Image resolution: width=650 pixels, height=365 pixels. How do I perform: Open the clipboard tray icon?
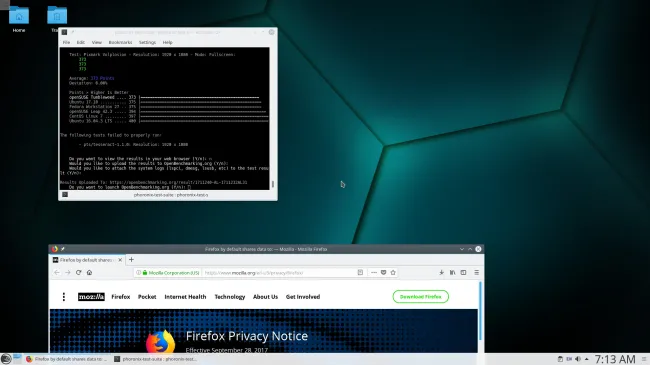pyautogui.click(x=560, y=359)
